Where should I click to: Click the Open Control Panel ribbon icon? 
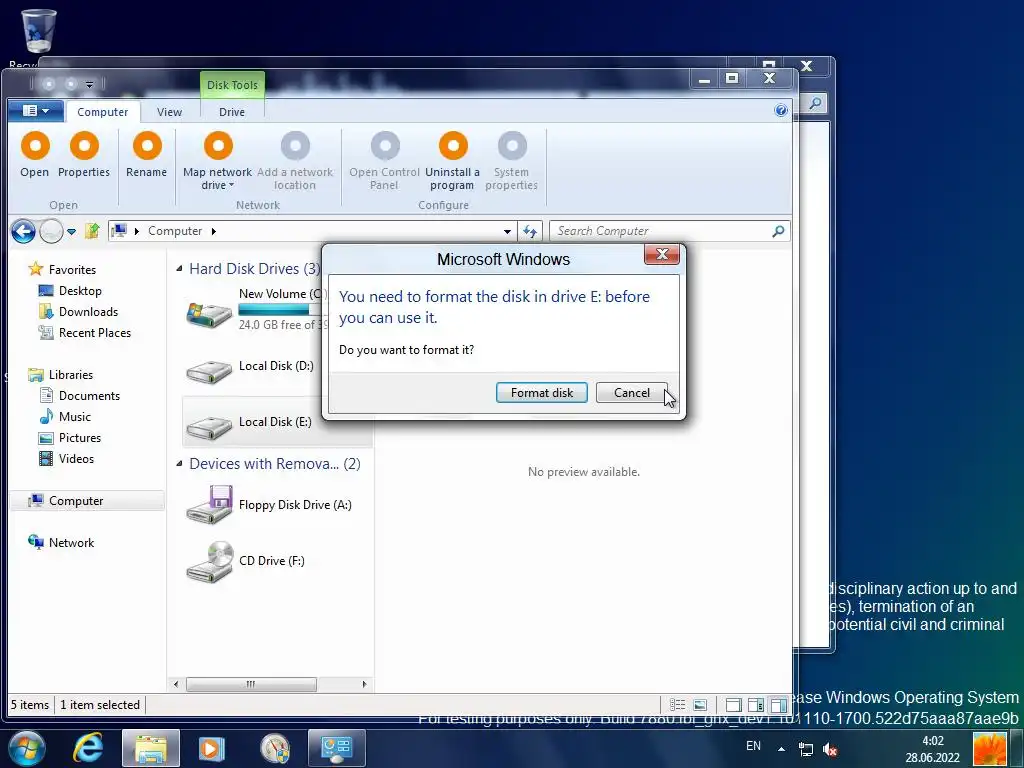click(x=385, y=146)
